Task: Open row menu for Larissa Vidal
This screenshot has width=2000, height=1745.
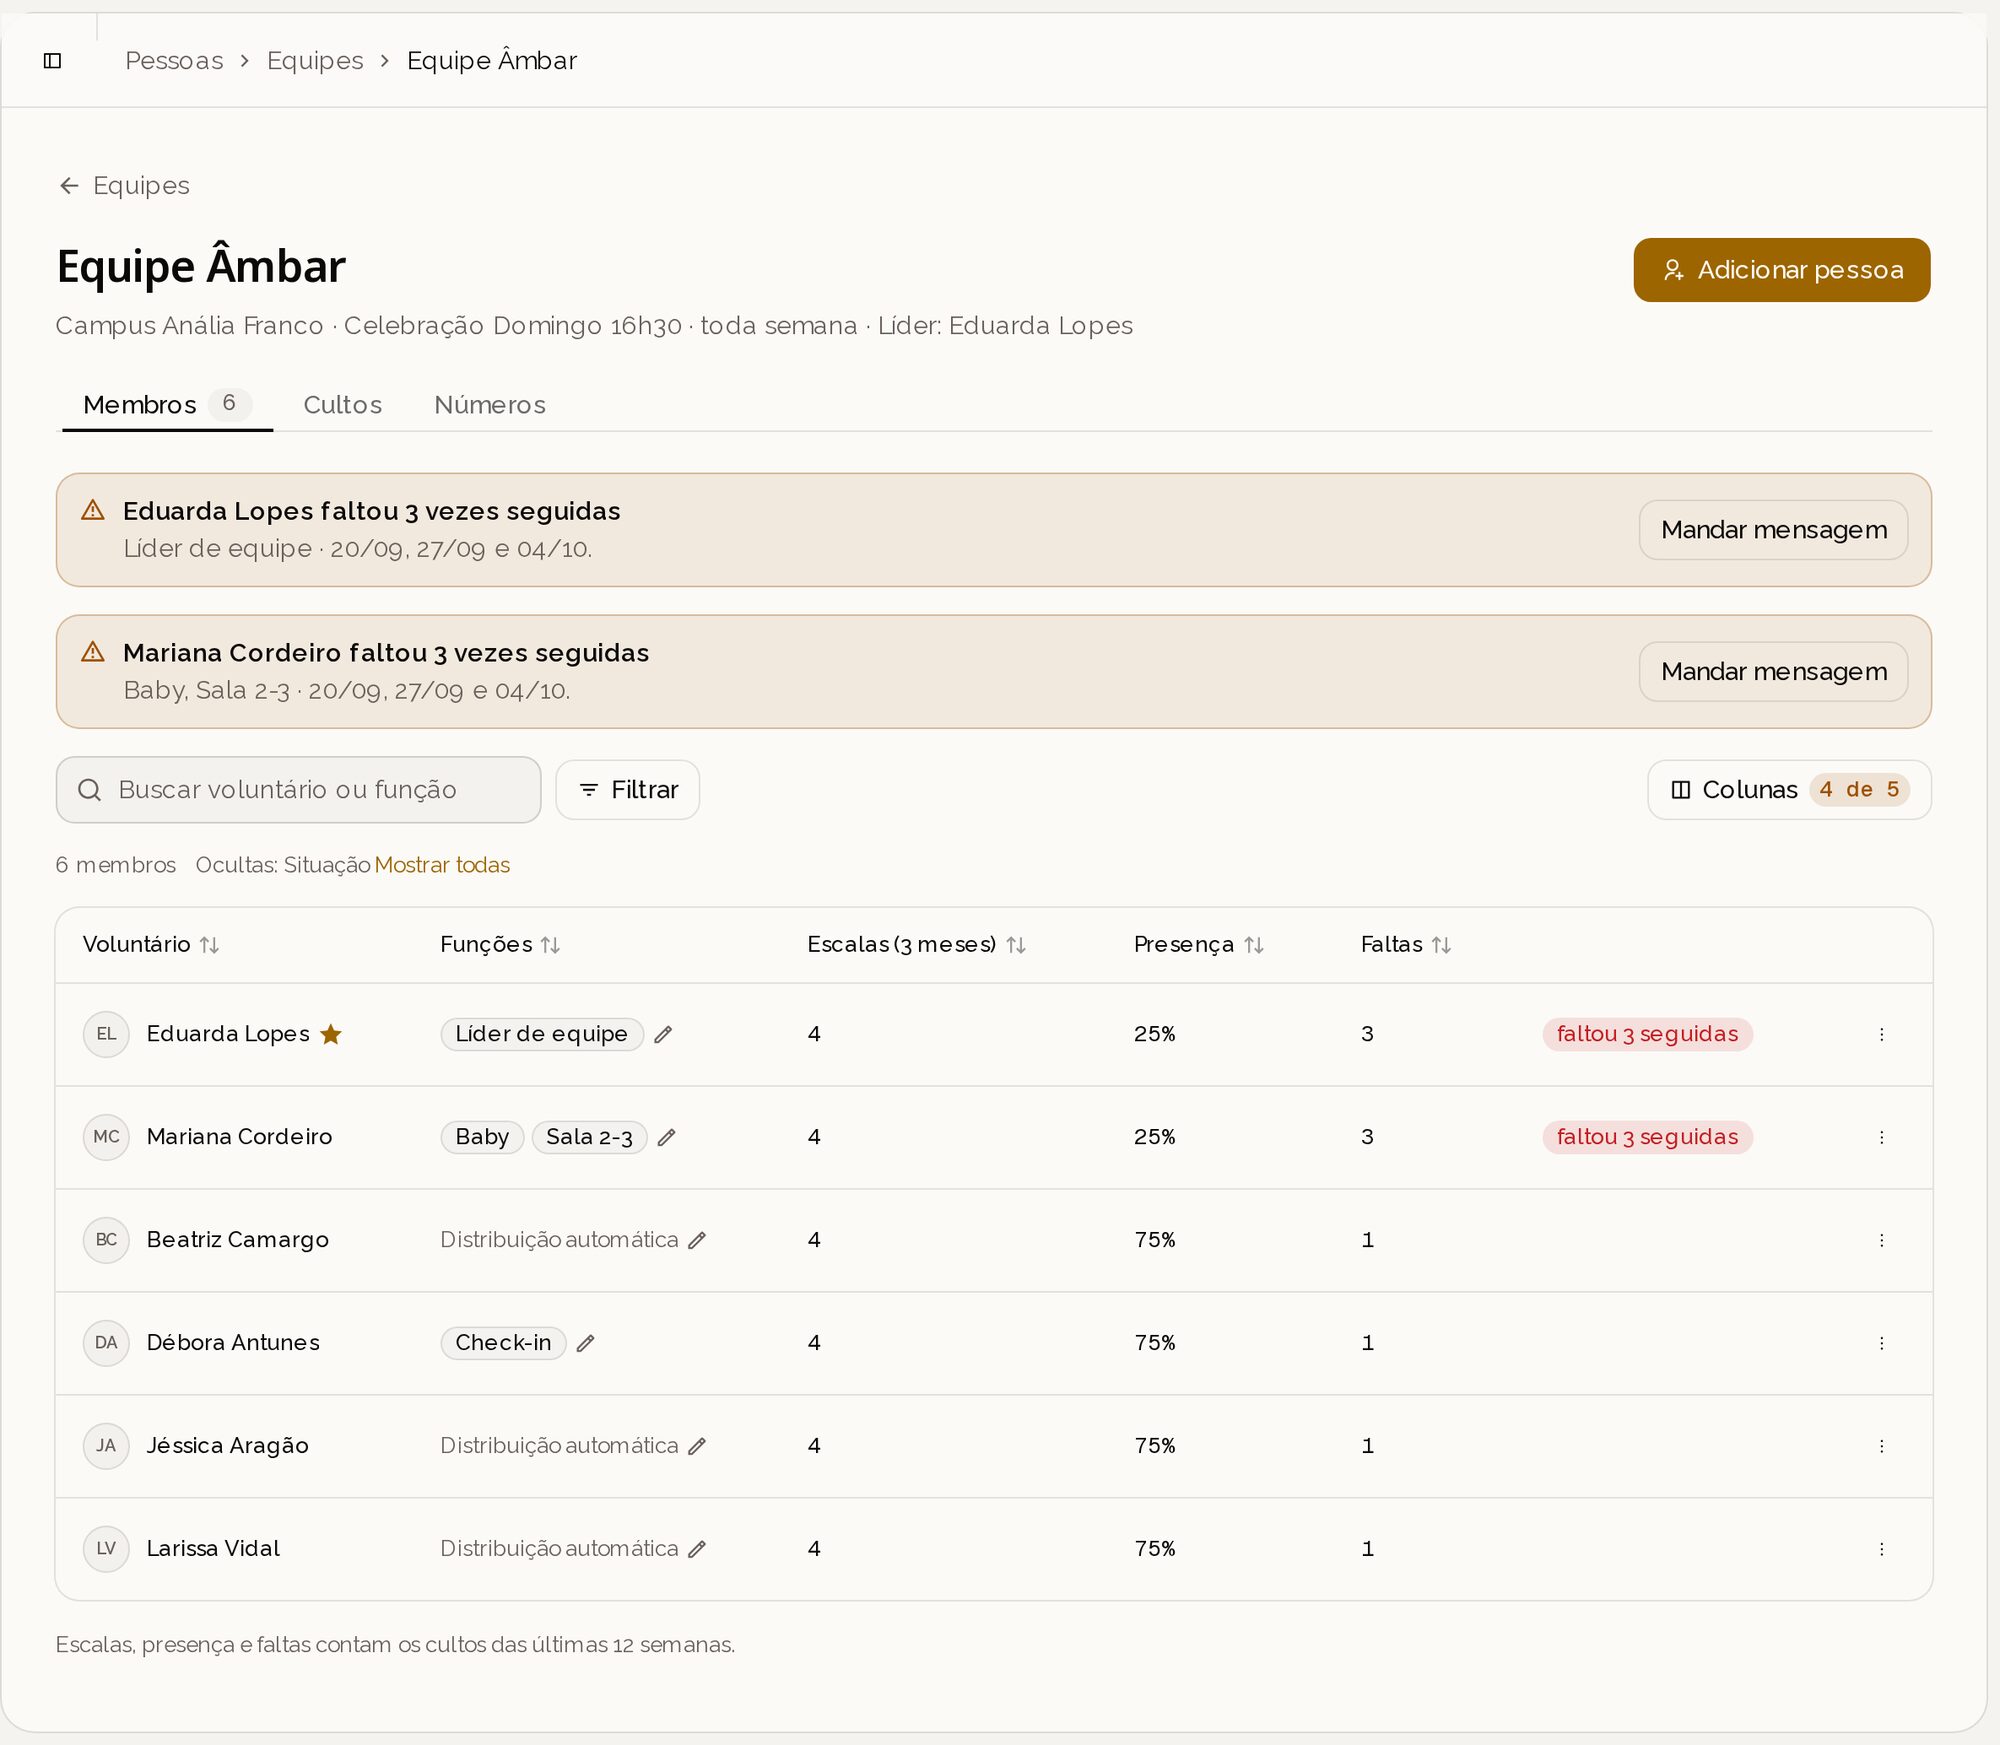Action: pos(1881,1550)
